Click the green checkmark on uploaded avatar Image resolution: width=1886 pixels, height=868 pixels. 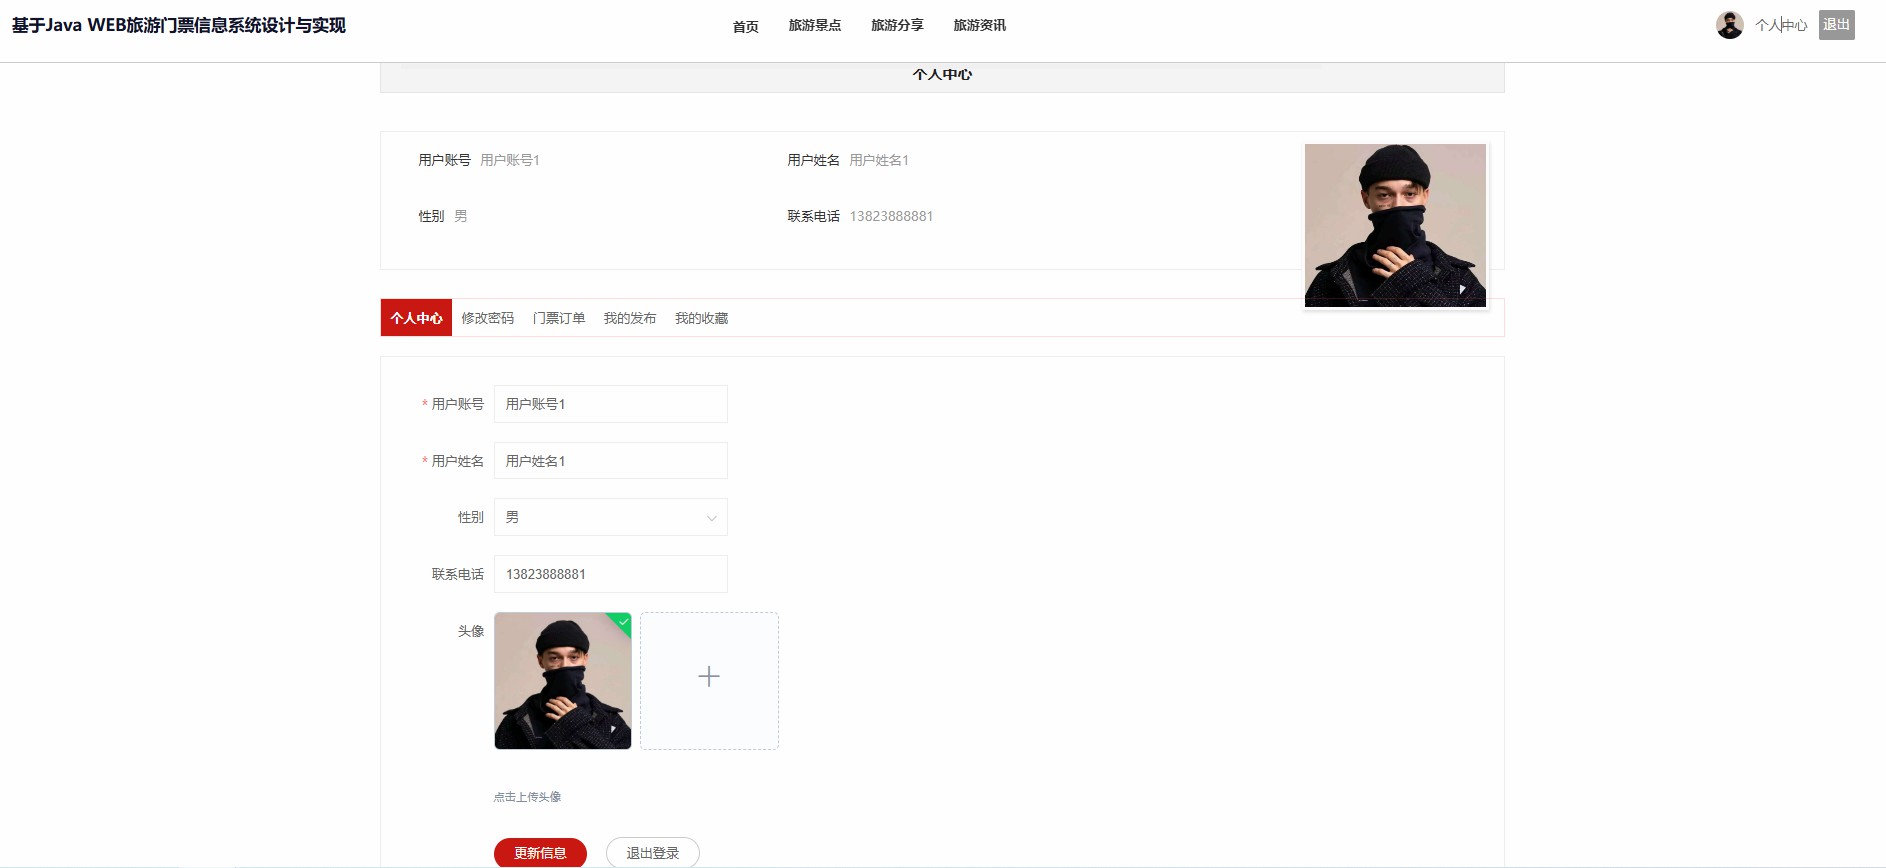623,622
